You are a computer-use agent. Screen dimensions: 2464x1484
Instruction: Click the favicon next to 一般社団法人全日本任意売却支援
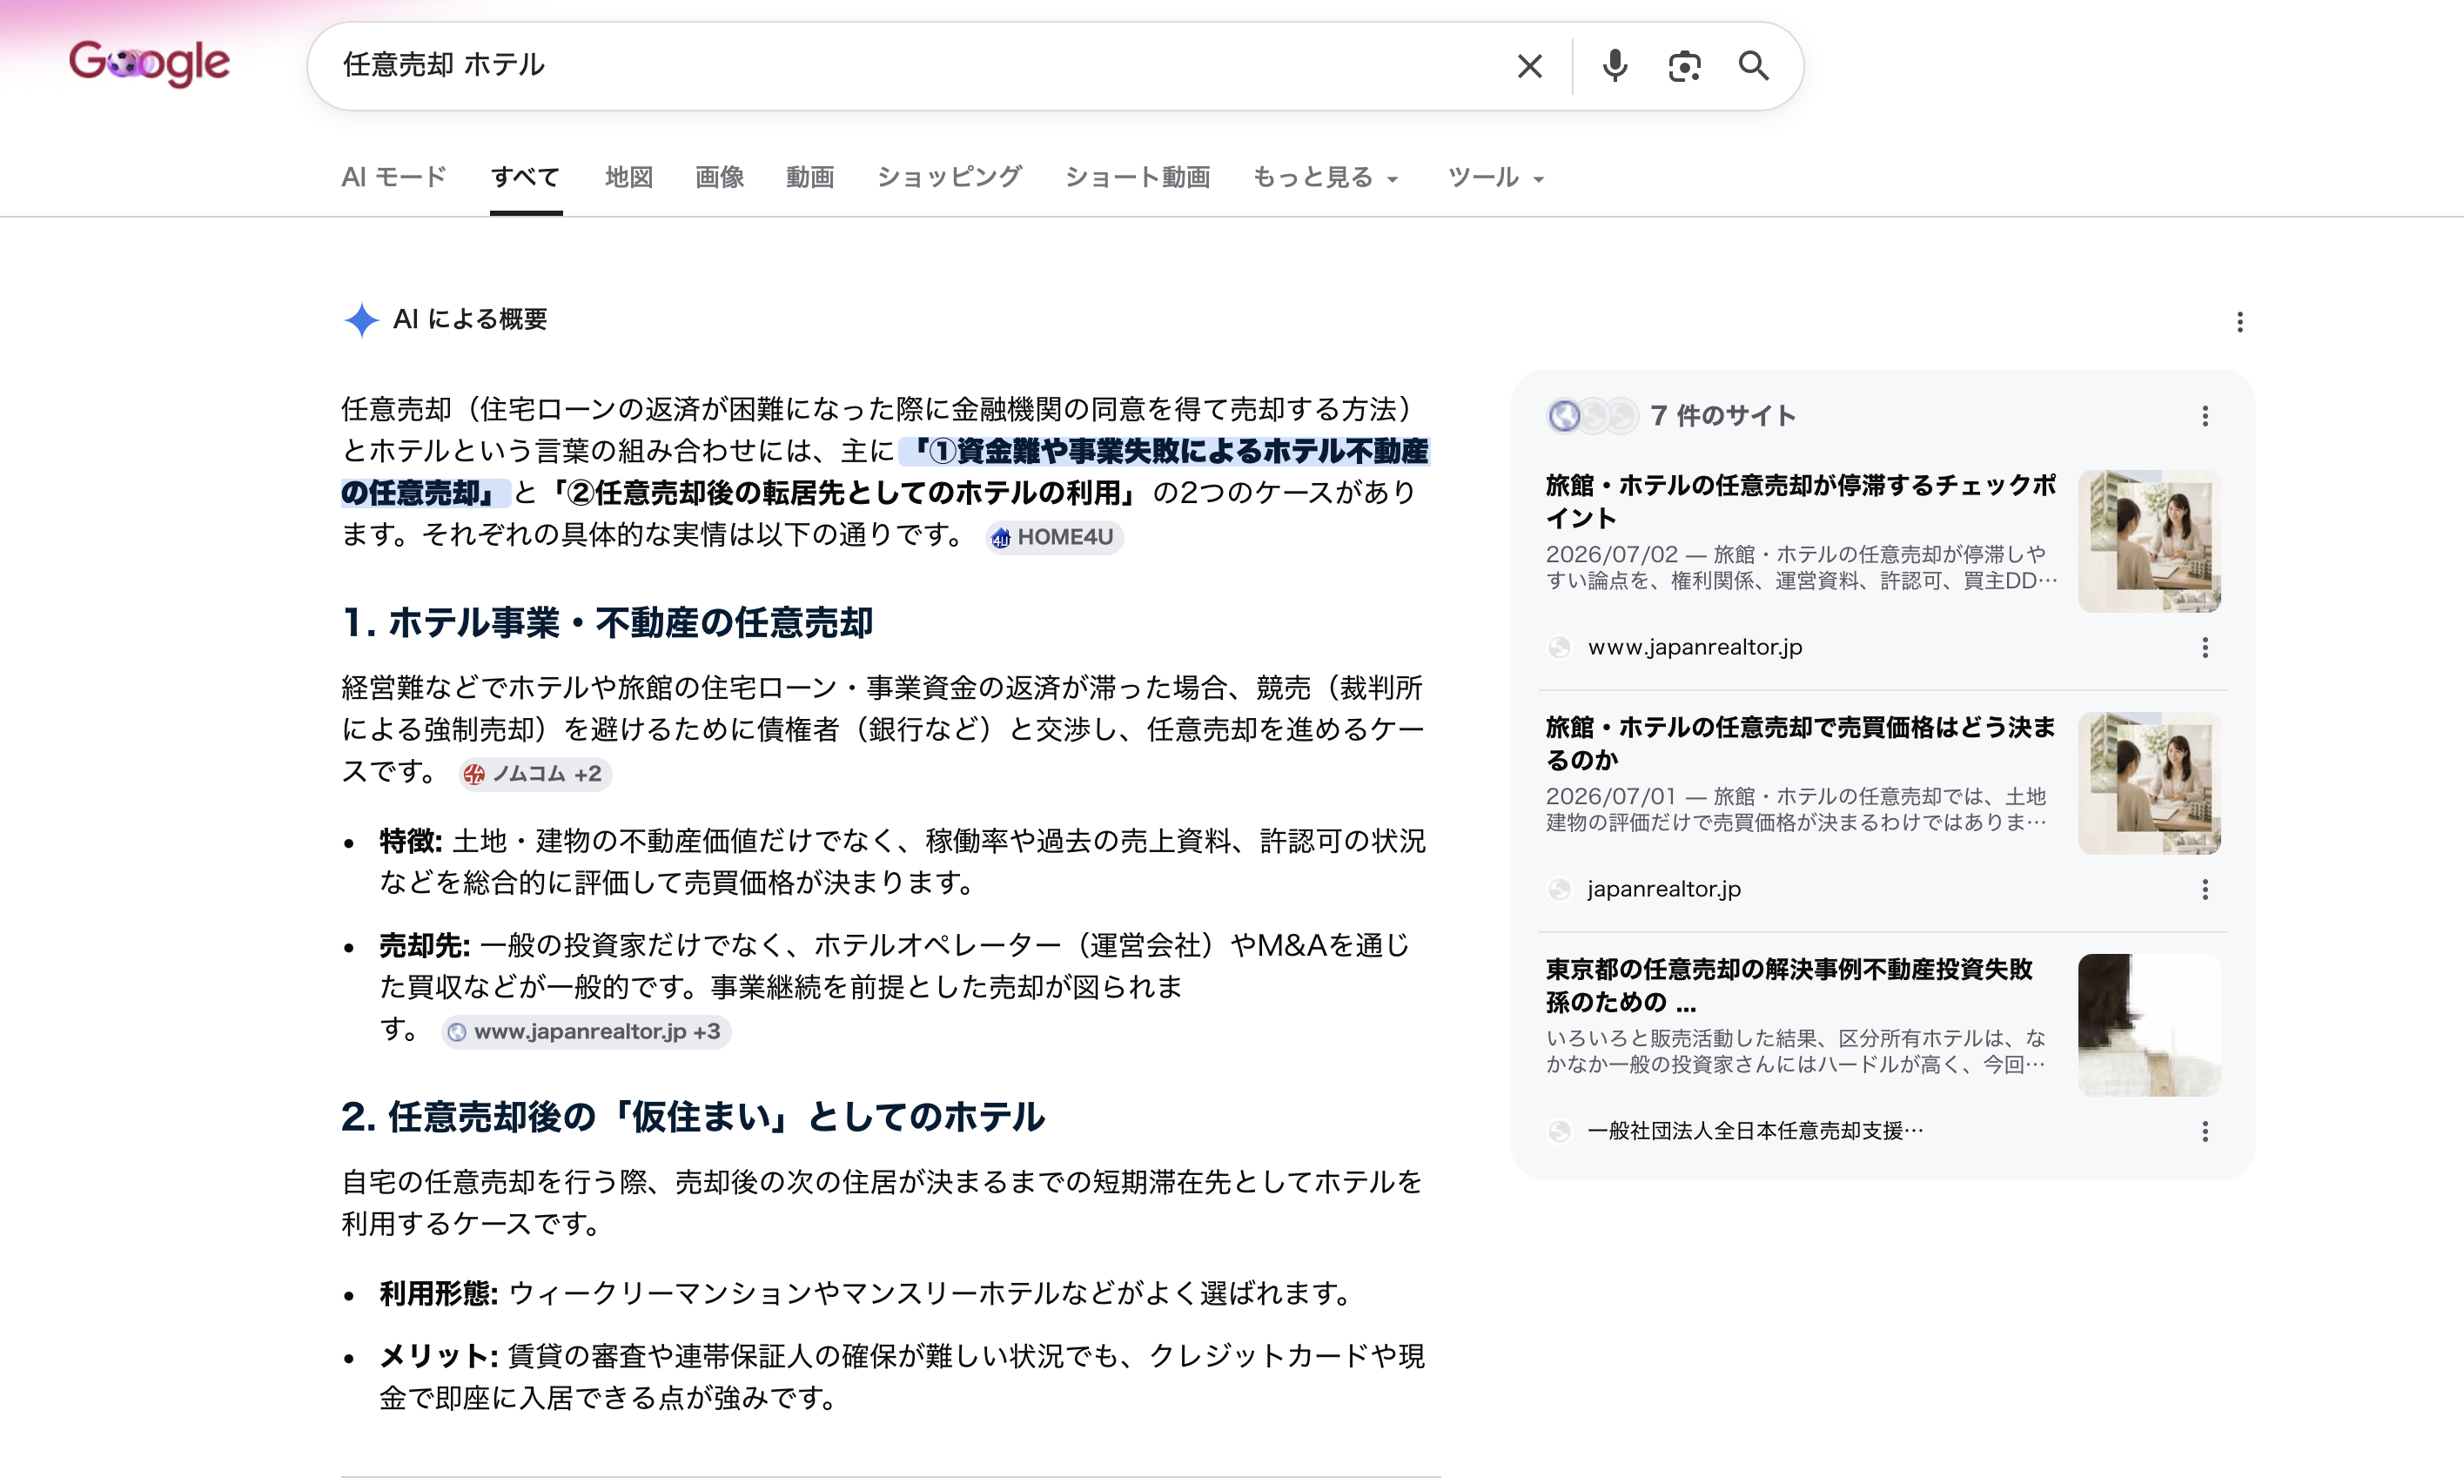(1559, 1132)
